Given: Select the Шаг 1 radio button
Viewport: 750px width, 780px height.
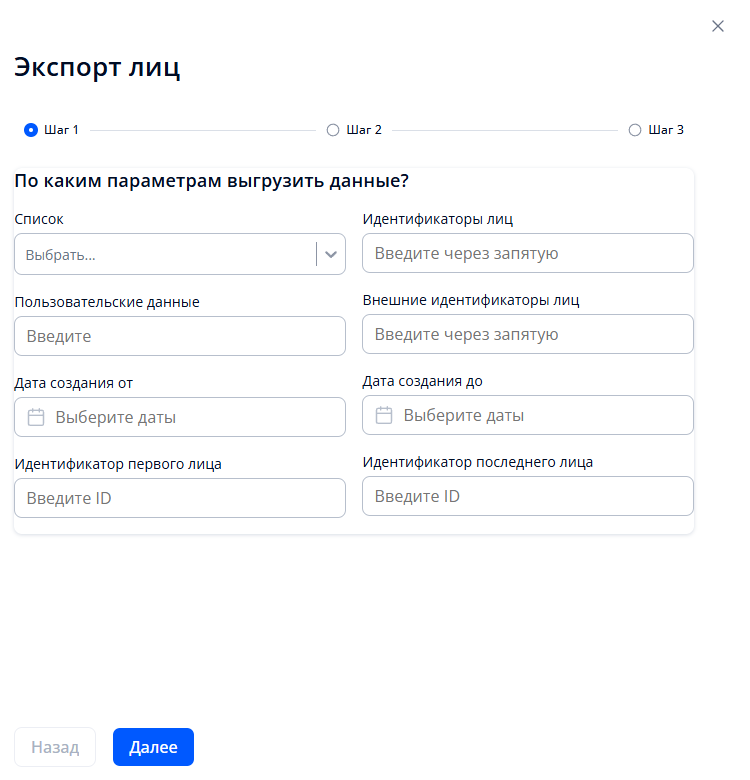Looking at the screenshot, I should pyautogui.click(x=31, y=130).
